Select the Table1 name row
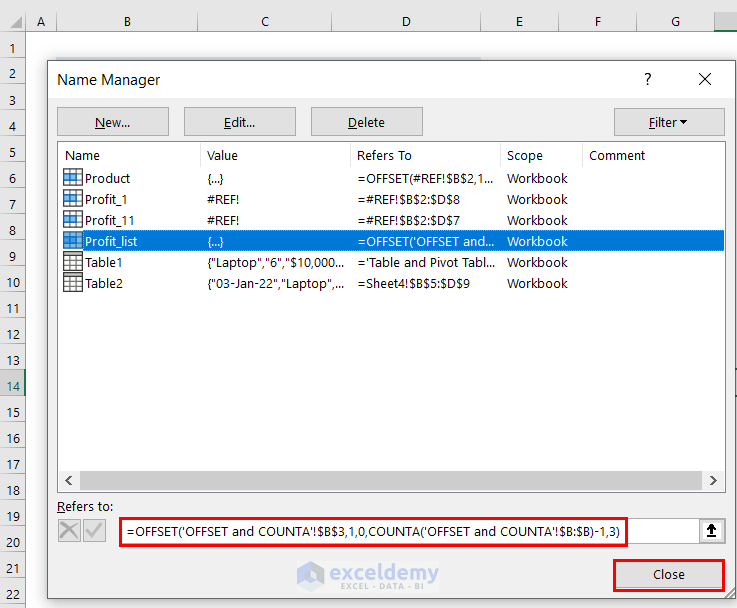This screenshot has height=608, width=737. click(393, 262)
